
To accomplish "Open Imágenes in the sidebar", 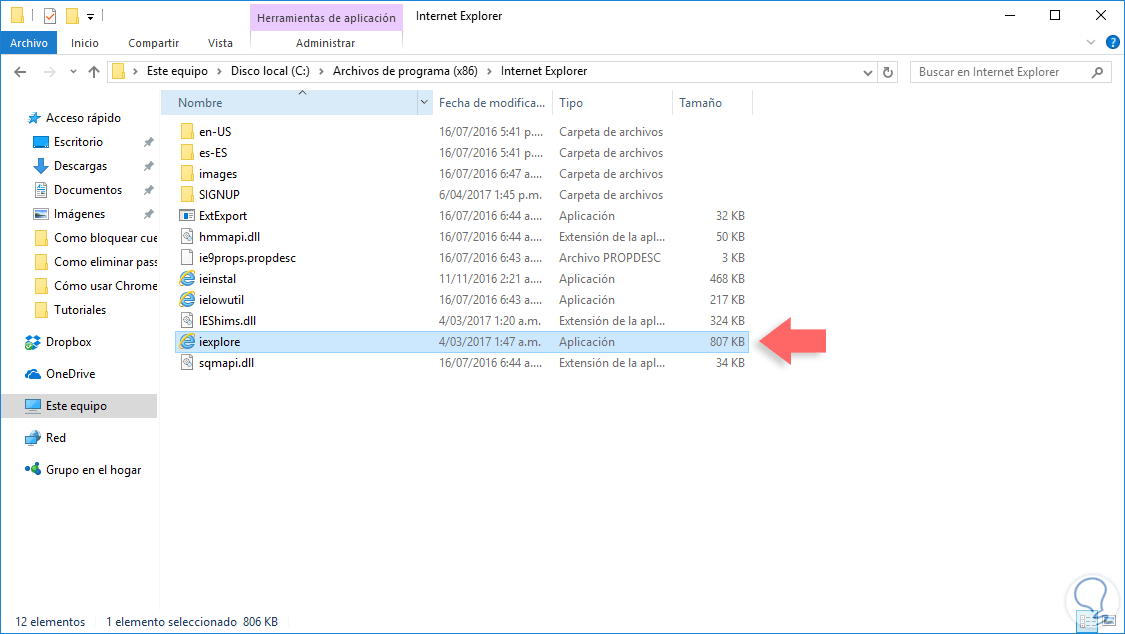I will pos(79,214).
